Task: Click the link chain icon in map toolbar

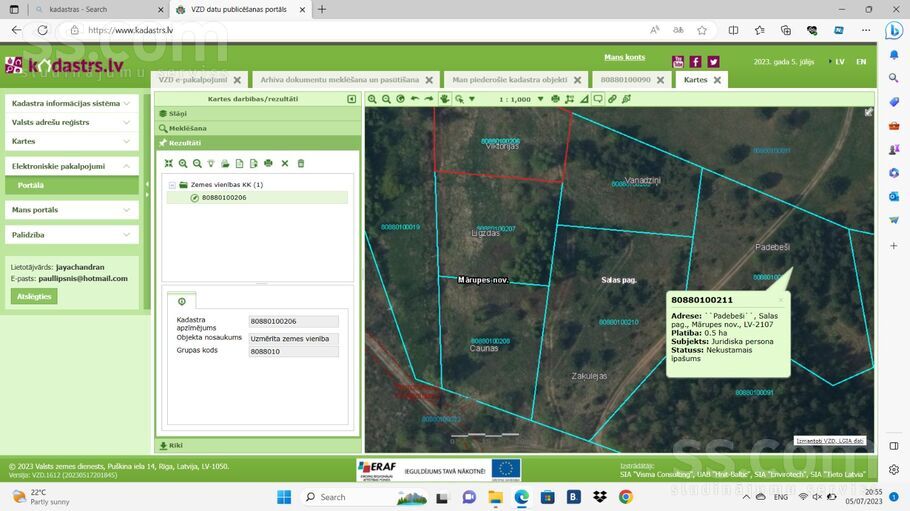Action: pyautogui.click(x=612, y=99)
